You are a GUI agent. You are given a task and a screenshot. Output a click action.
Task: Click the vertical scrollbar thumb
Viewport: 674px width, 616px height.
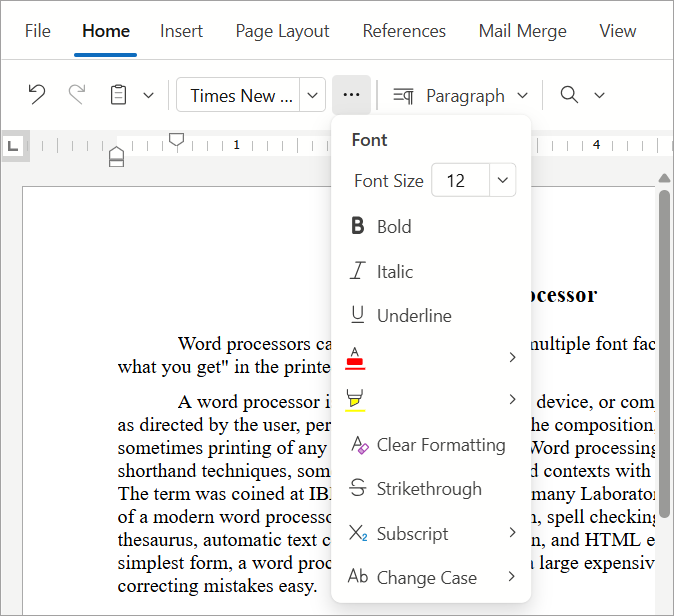click(664, 354)
